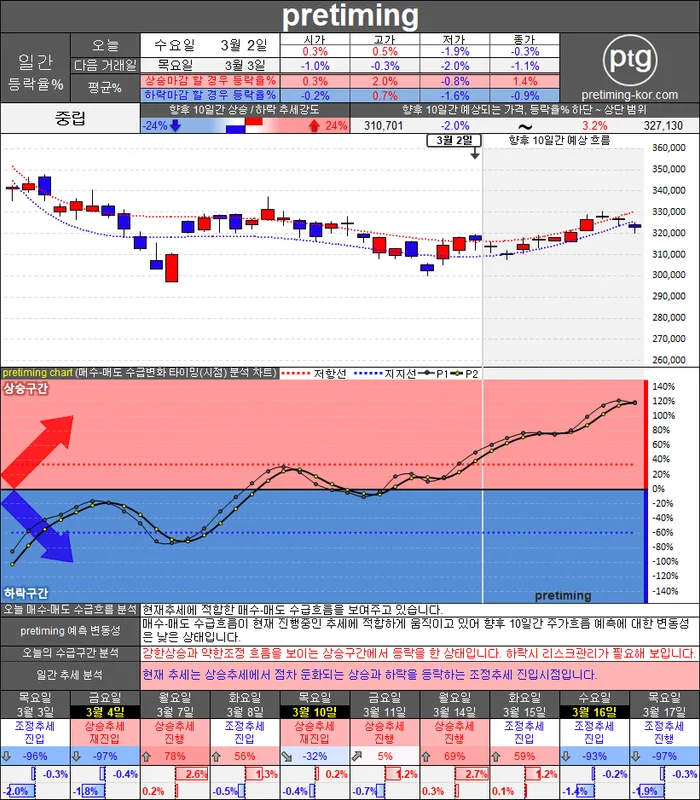Click the 오늘 매수-매도 수급흐름 분석 label
Viewport: 700px width, 800px height.
pos(70,610)
